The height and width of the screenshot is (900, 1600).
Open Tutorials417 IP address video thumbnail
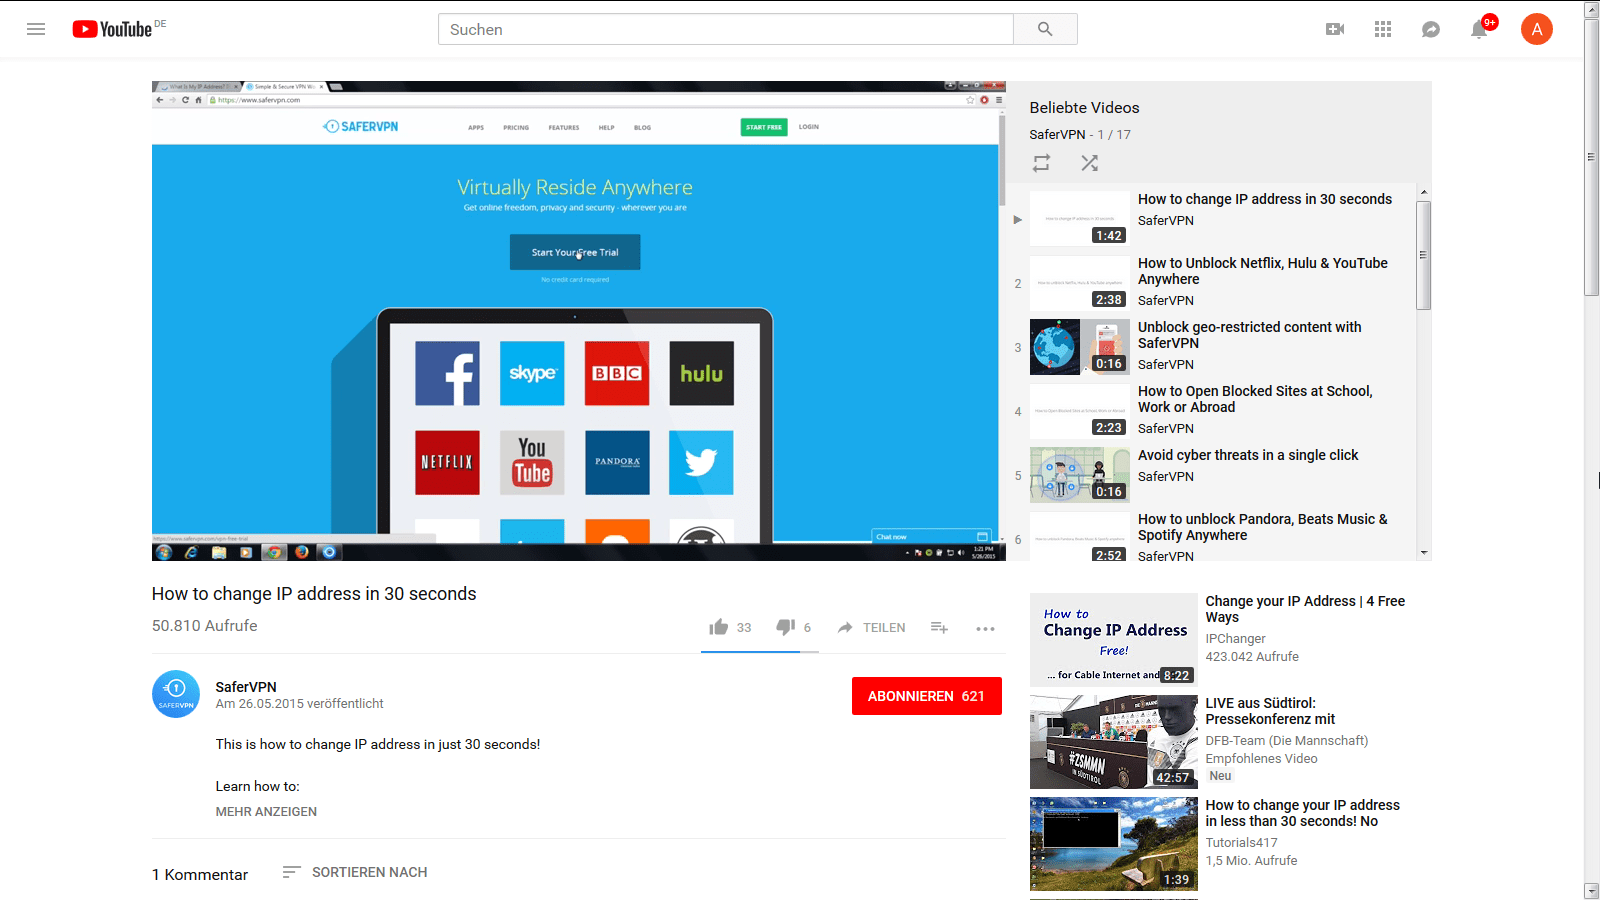point(1114,844)
